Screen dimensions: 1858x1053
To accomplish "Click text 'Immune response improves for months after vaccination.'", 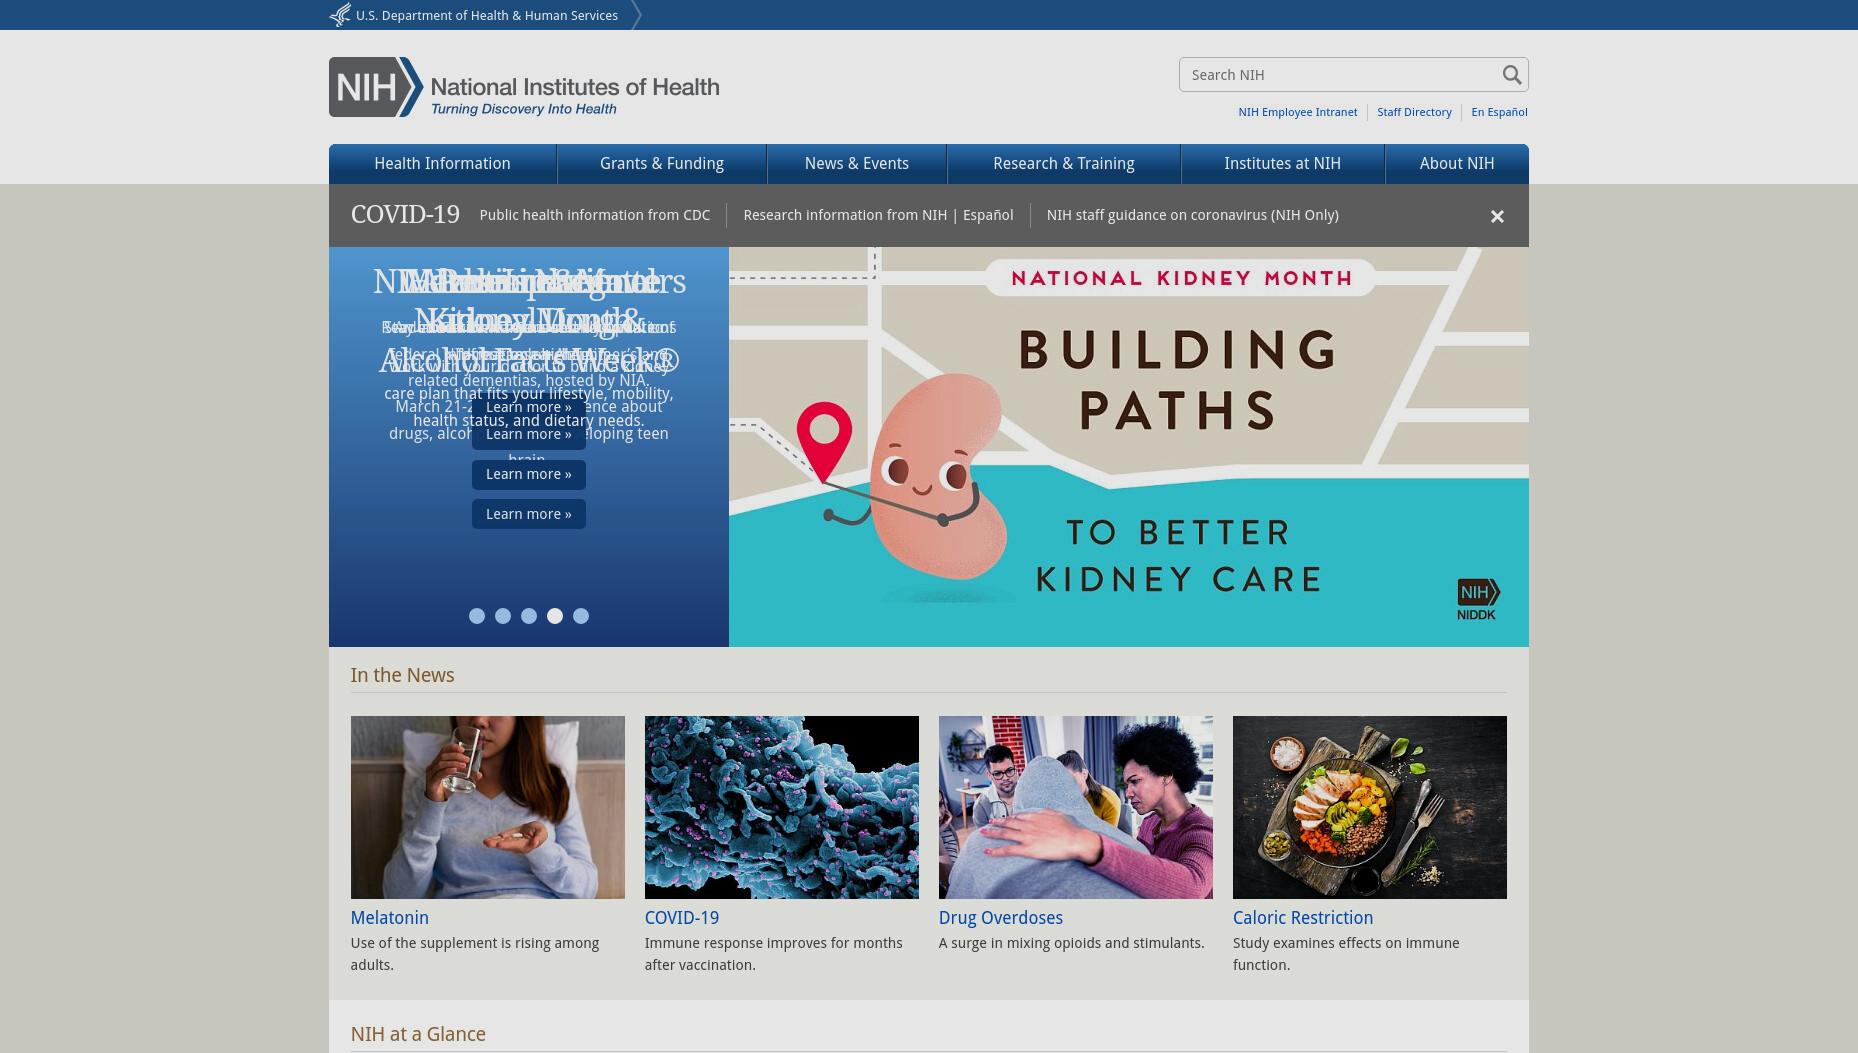I will 774,955.
